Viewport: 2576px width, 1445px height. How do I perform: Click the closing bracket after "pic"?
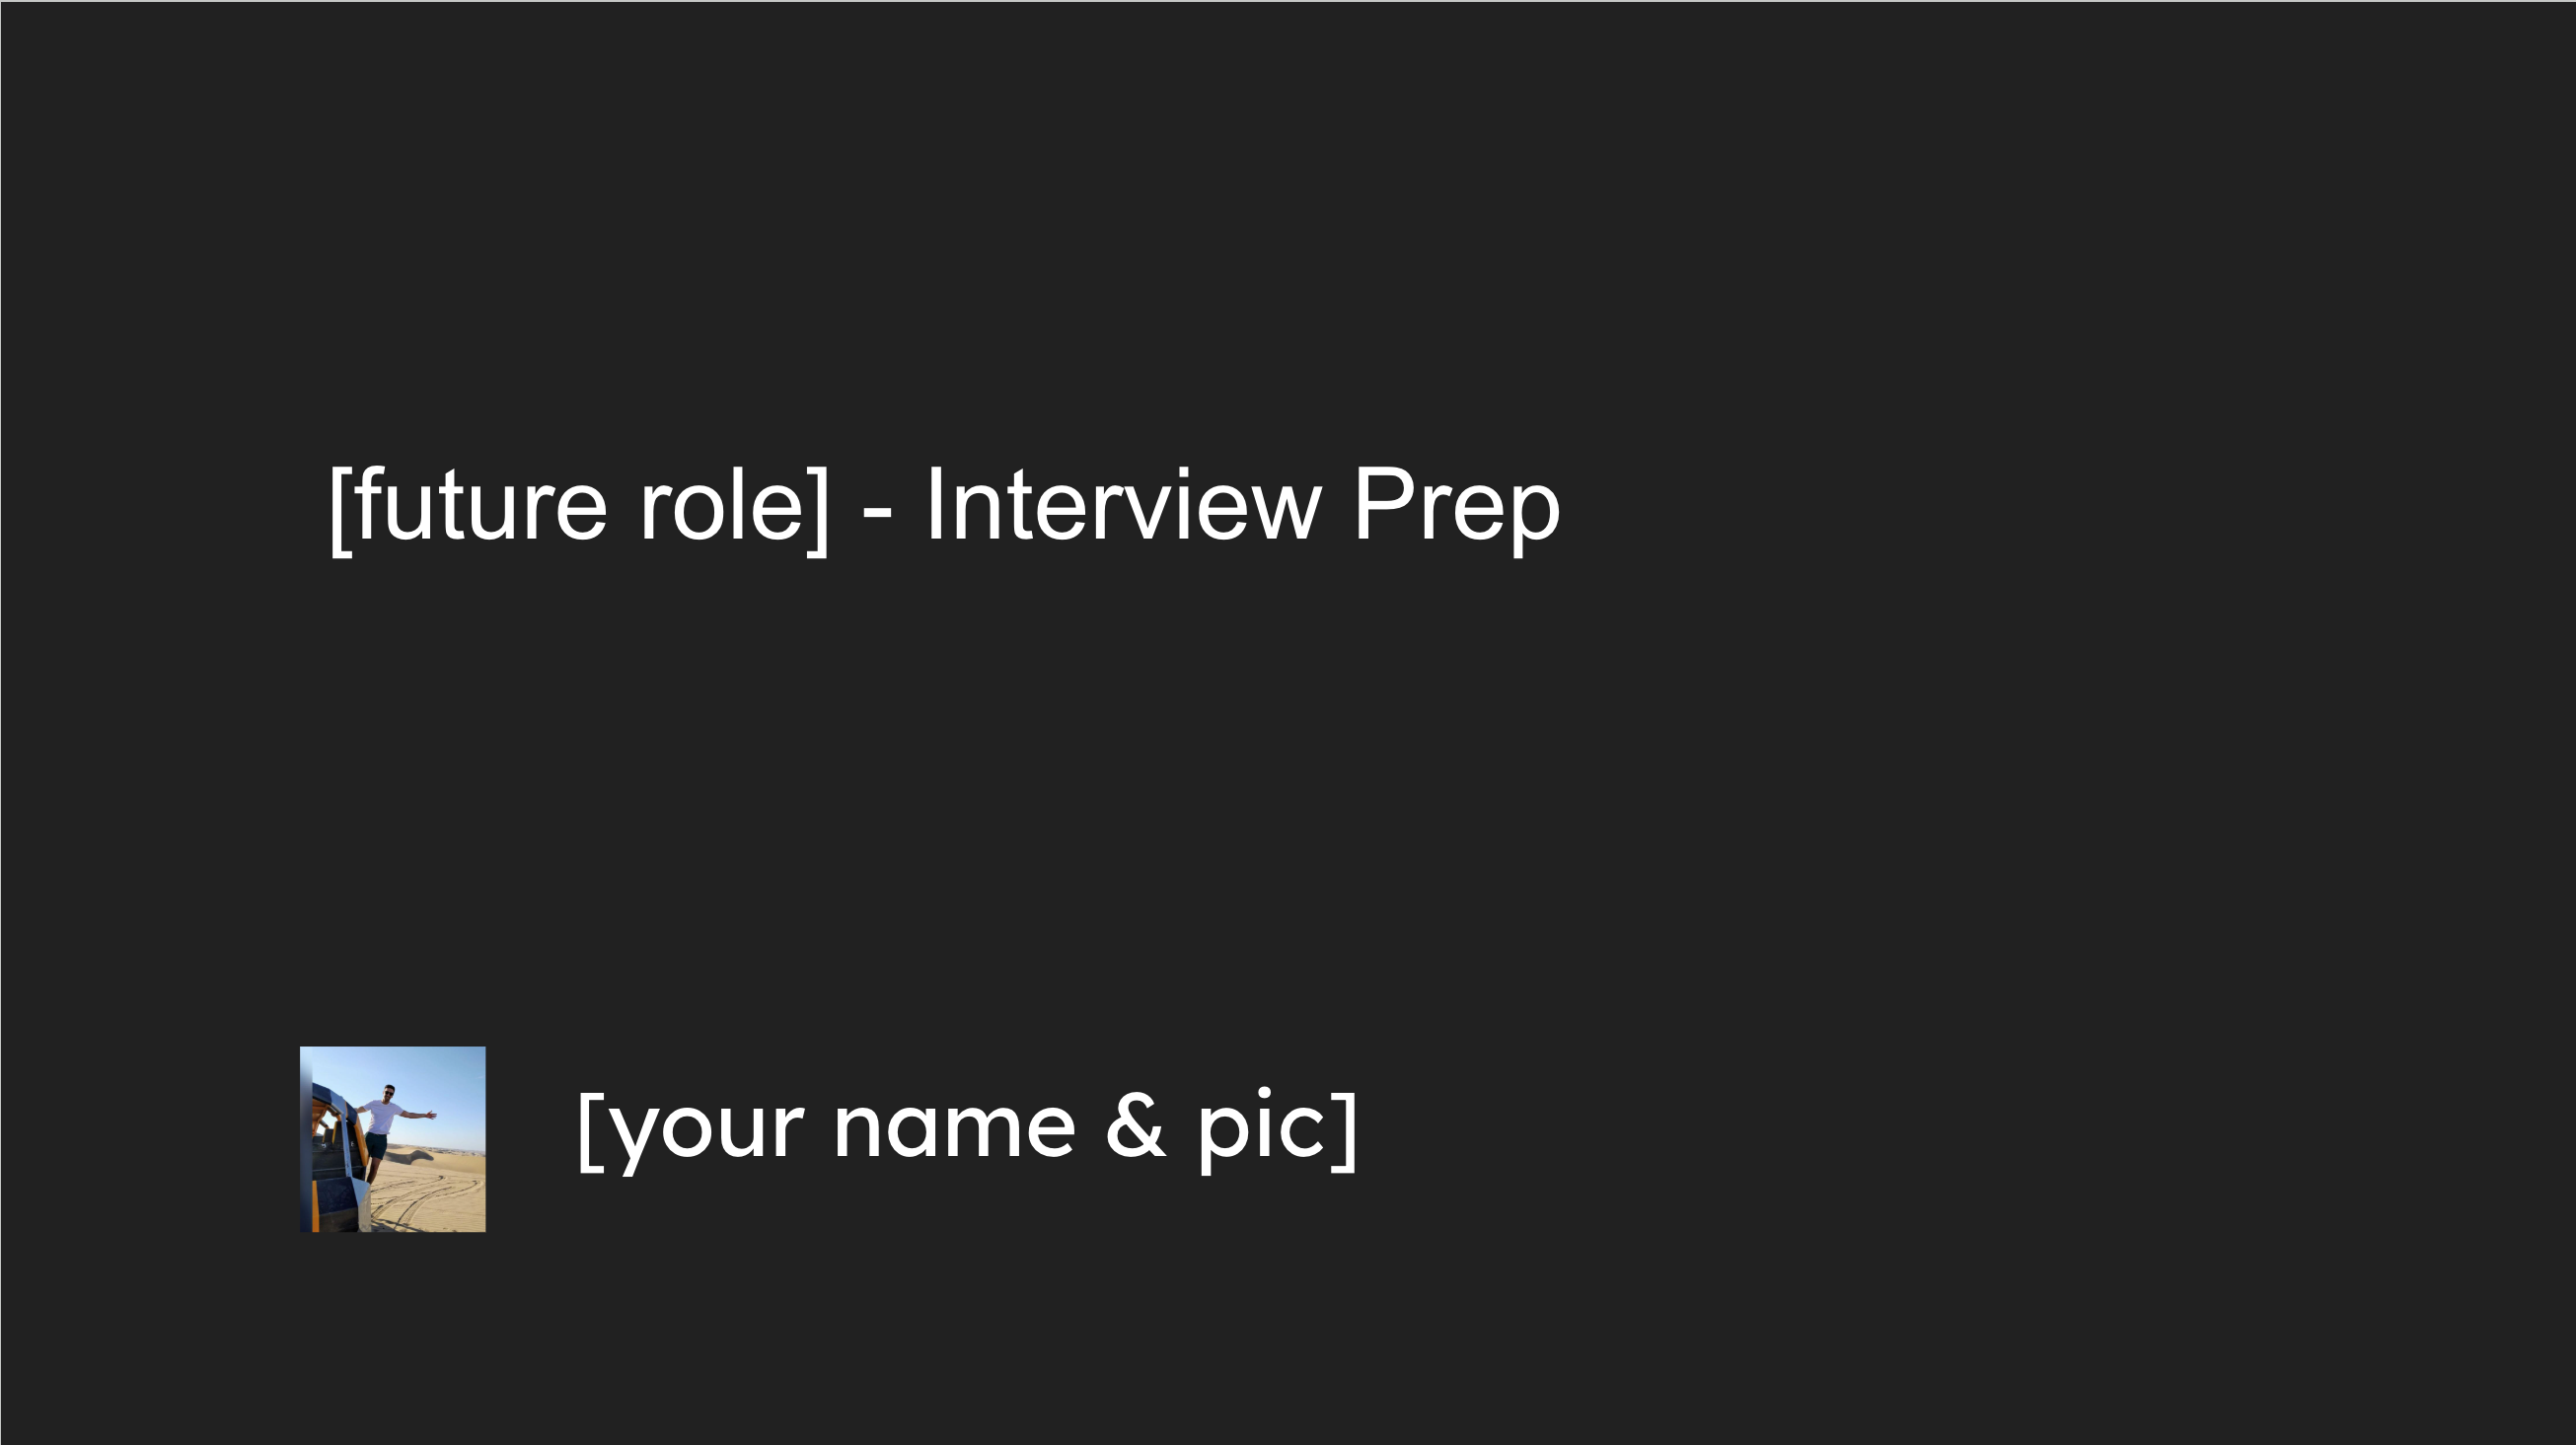coord(1346,1130)
